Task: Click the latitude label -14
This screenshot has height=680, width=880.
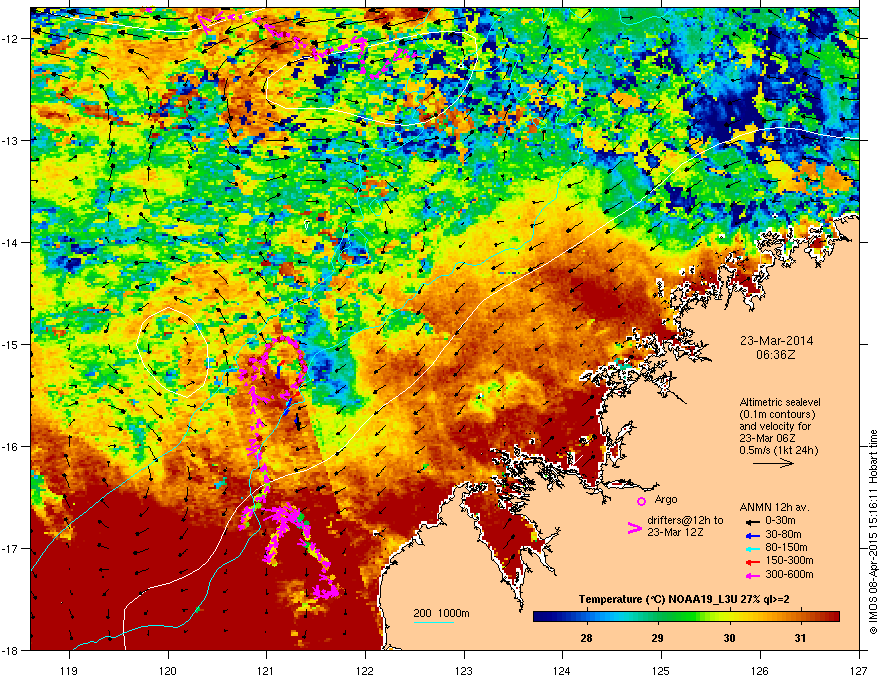Action: coord(10,242)
